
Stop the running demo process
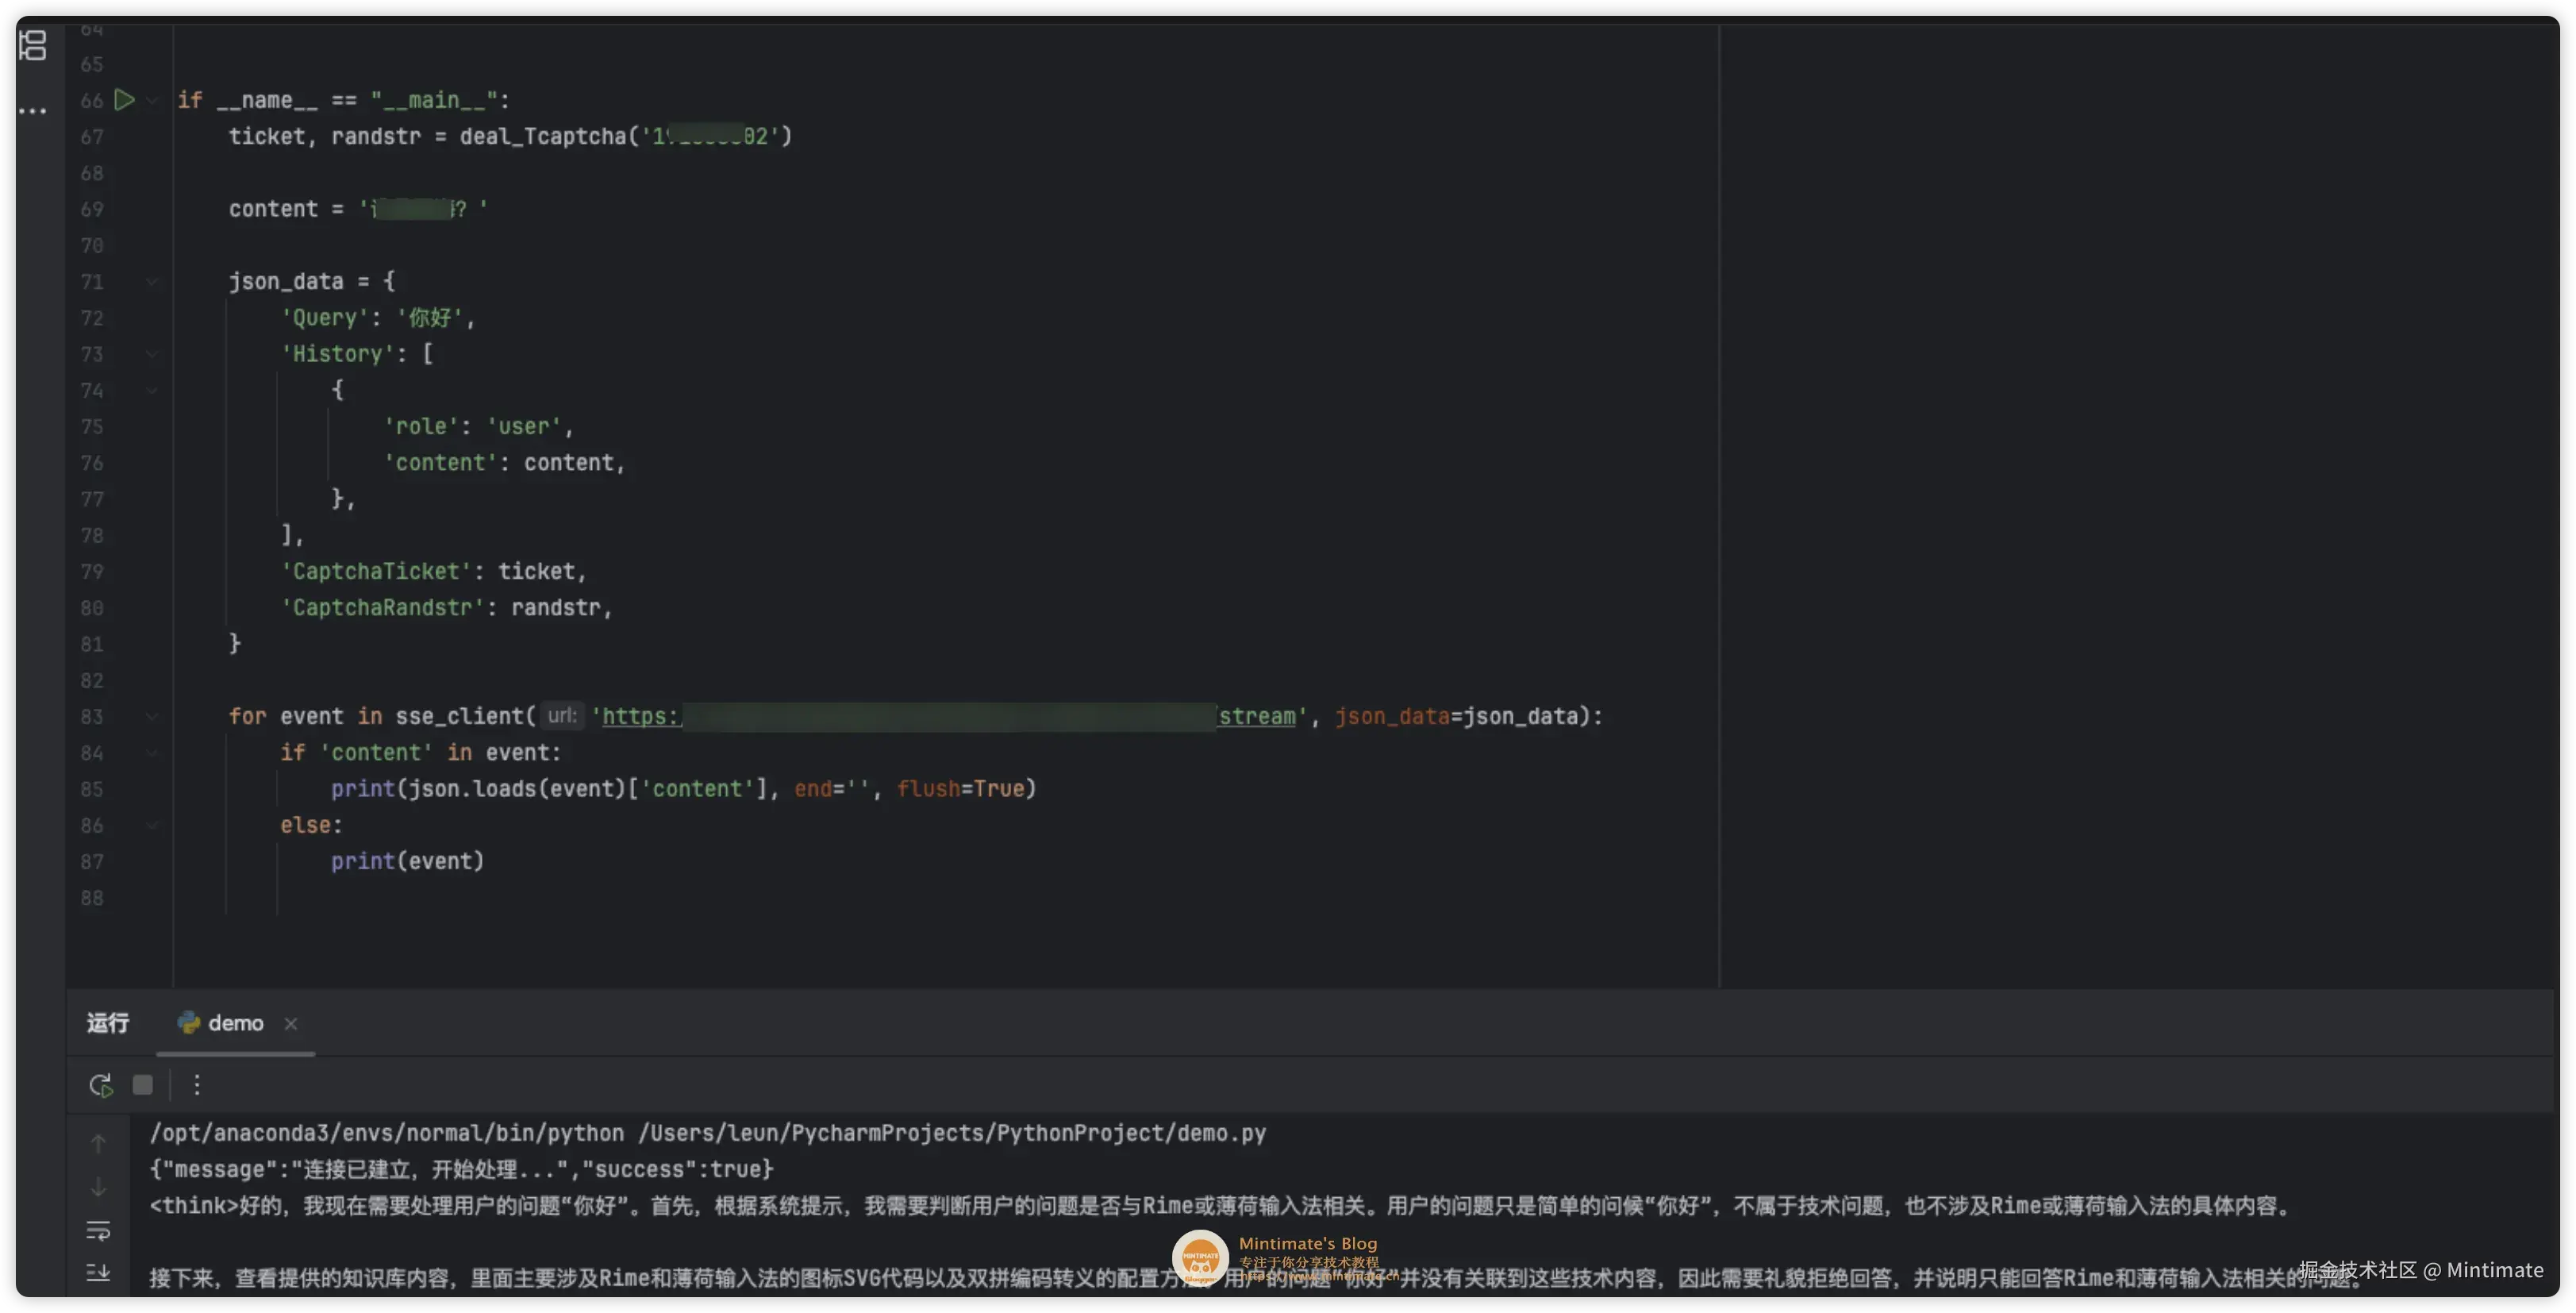click(x=143, y=1085)
